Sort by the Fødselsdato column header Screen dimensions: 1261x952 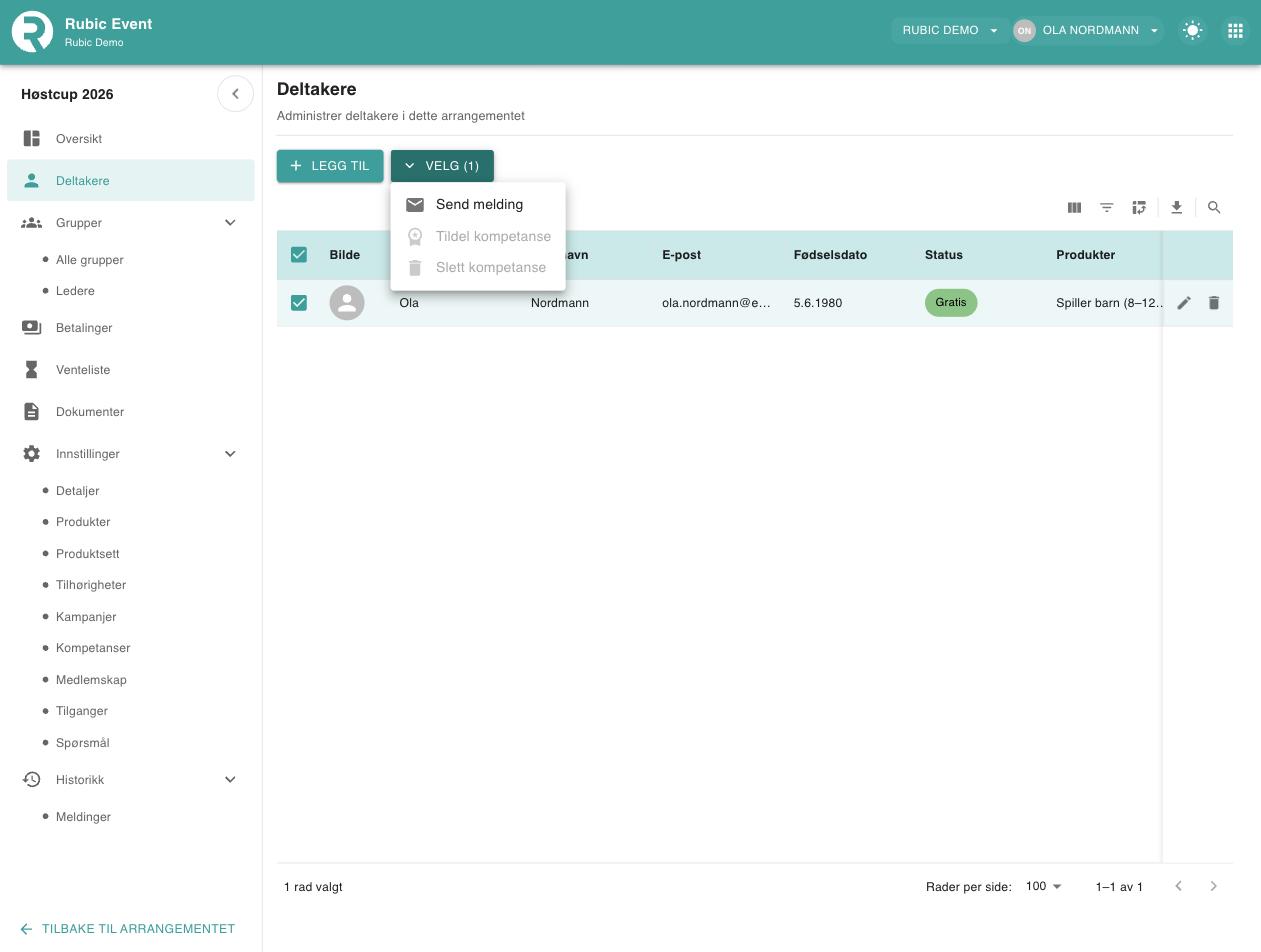point(830,255)
